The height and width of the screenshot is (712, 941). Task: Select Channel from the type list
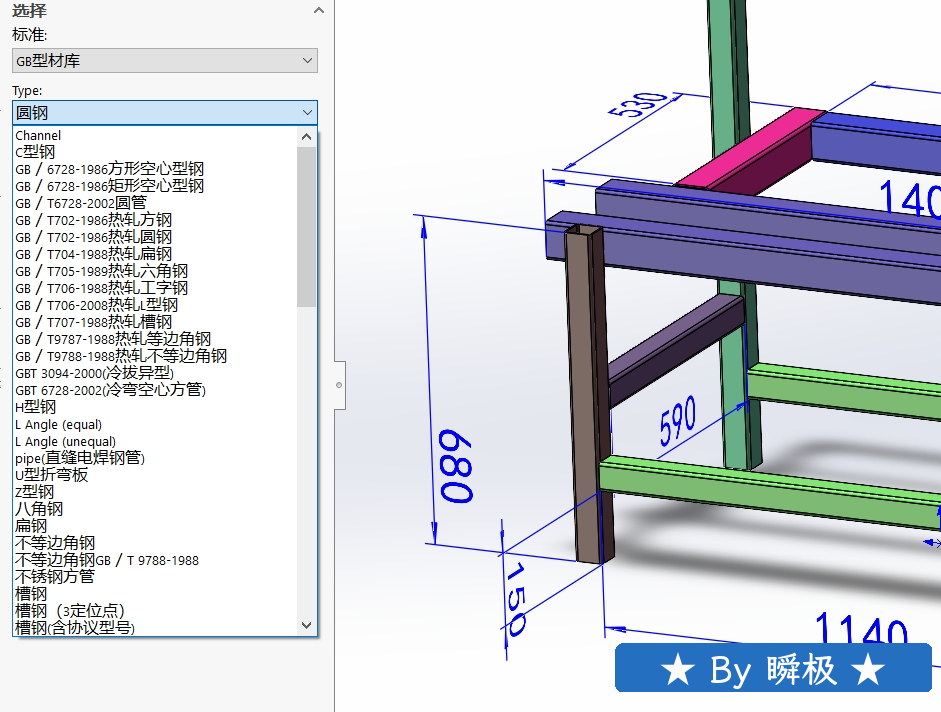click(38, 135)
